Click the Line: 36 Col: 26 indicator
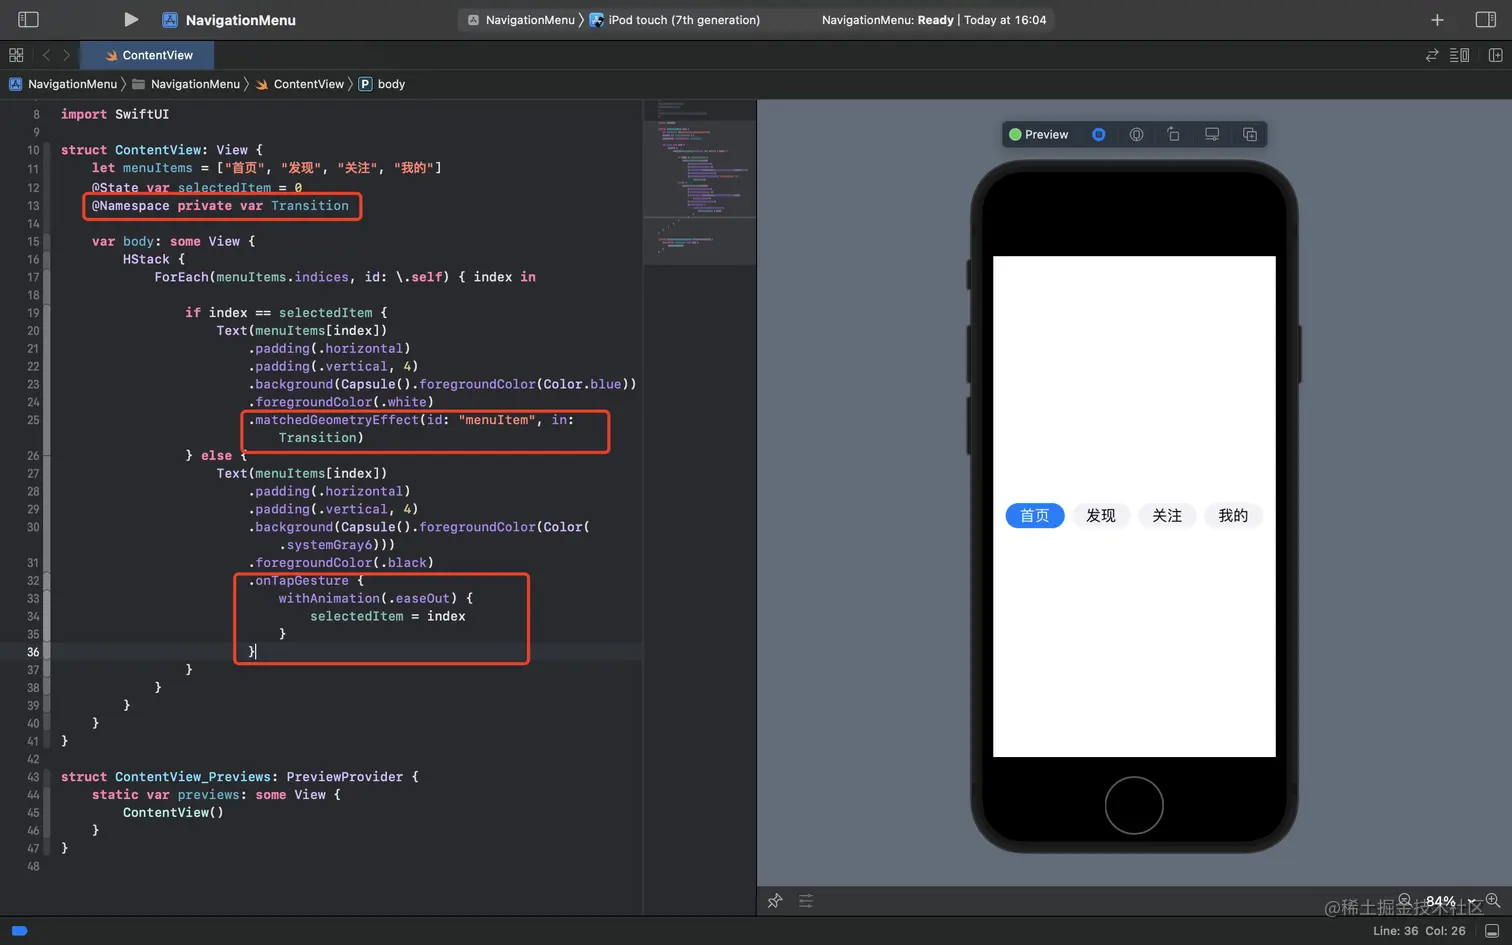The height and width of the screenshot is (945, 1512). (x=1419, y=931)
